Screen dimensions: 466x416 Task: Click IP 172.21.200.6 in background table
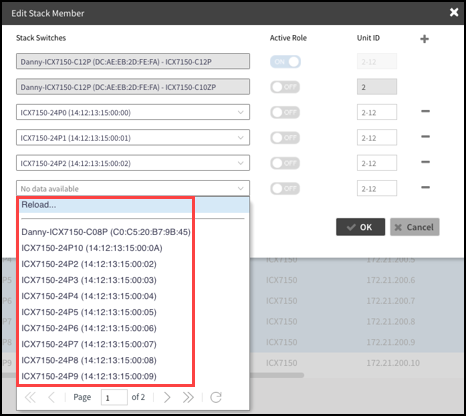pos(391,280)
